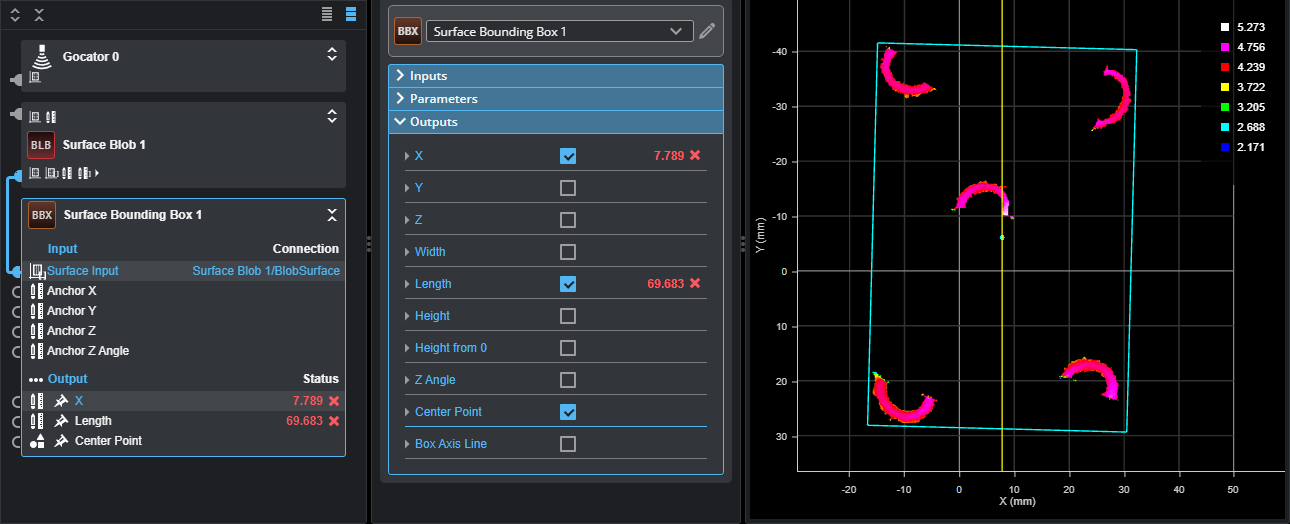Click the Surface Input data icon
The height and width of the screenshot is (524, 1290).
38,271
